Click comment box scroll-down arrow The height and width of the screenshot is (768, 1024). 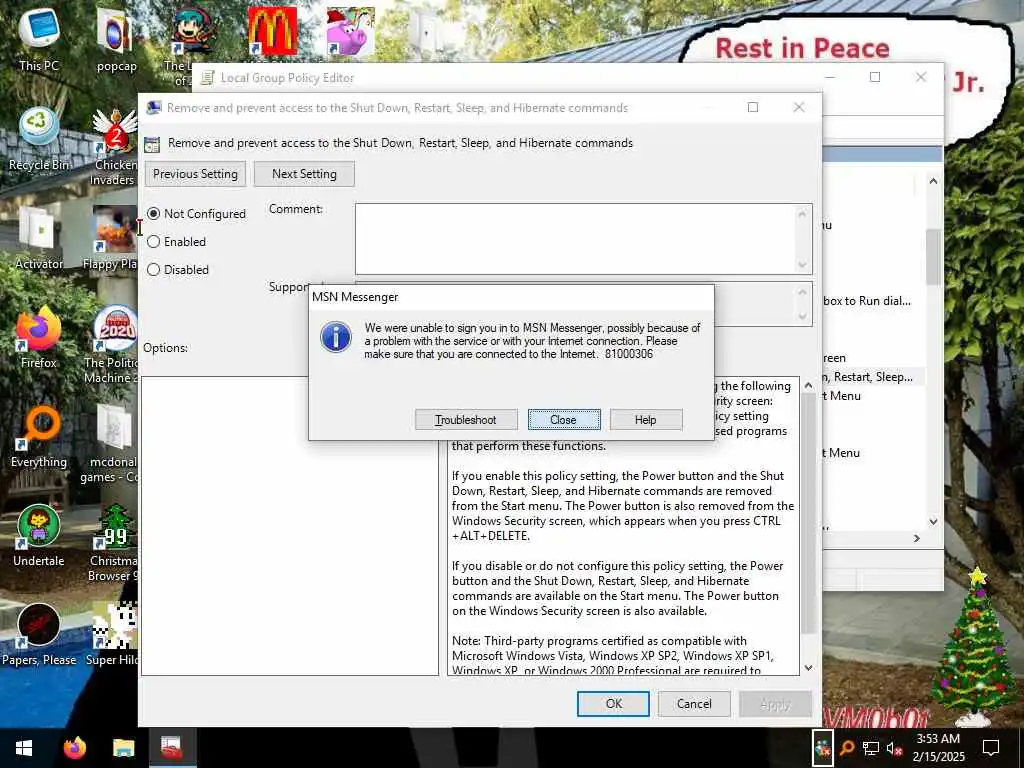[x=803, y=264]
